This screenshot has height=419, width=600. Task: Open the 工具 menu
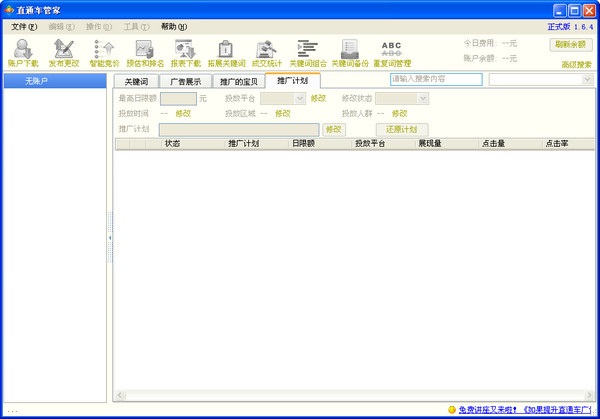coord(136,26)
